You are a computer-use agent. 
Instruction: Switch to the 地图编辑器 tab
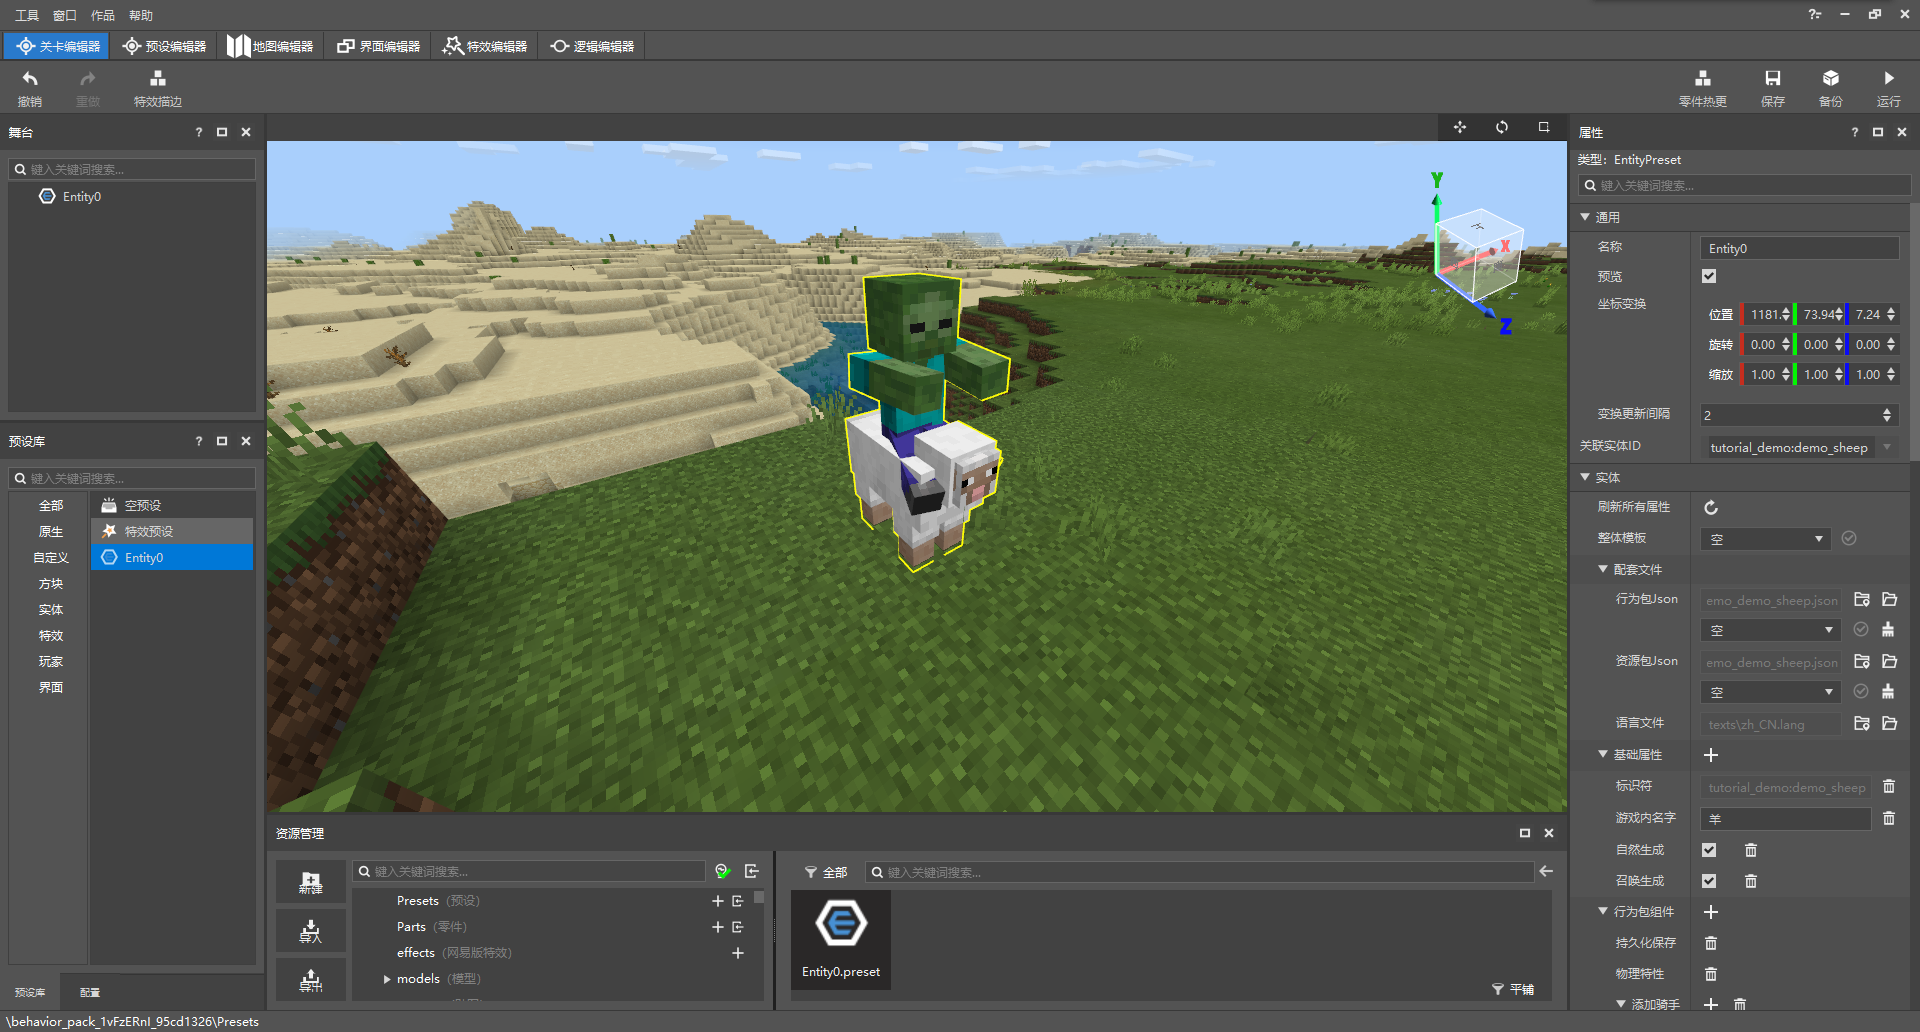[270, 46]
